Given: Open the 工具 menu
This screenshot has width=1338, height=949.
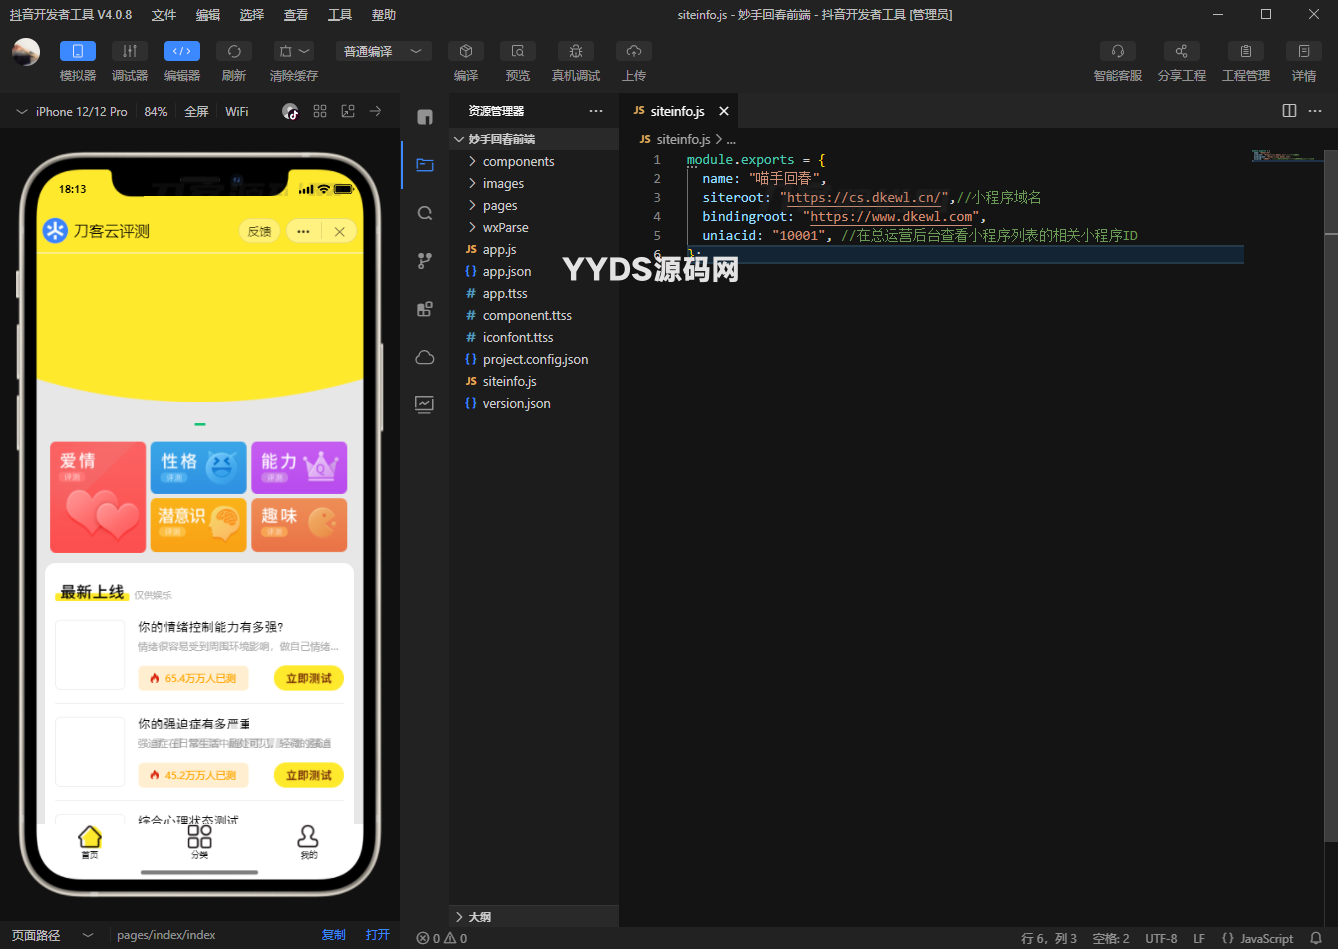Looking at the screenshot, I should 340,15.
